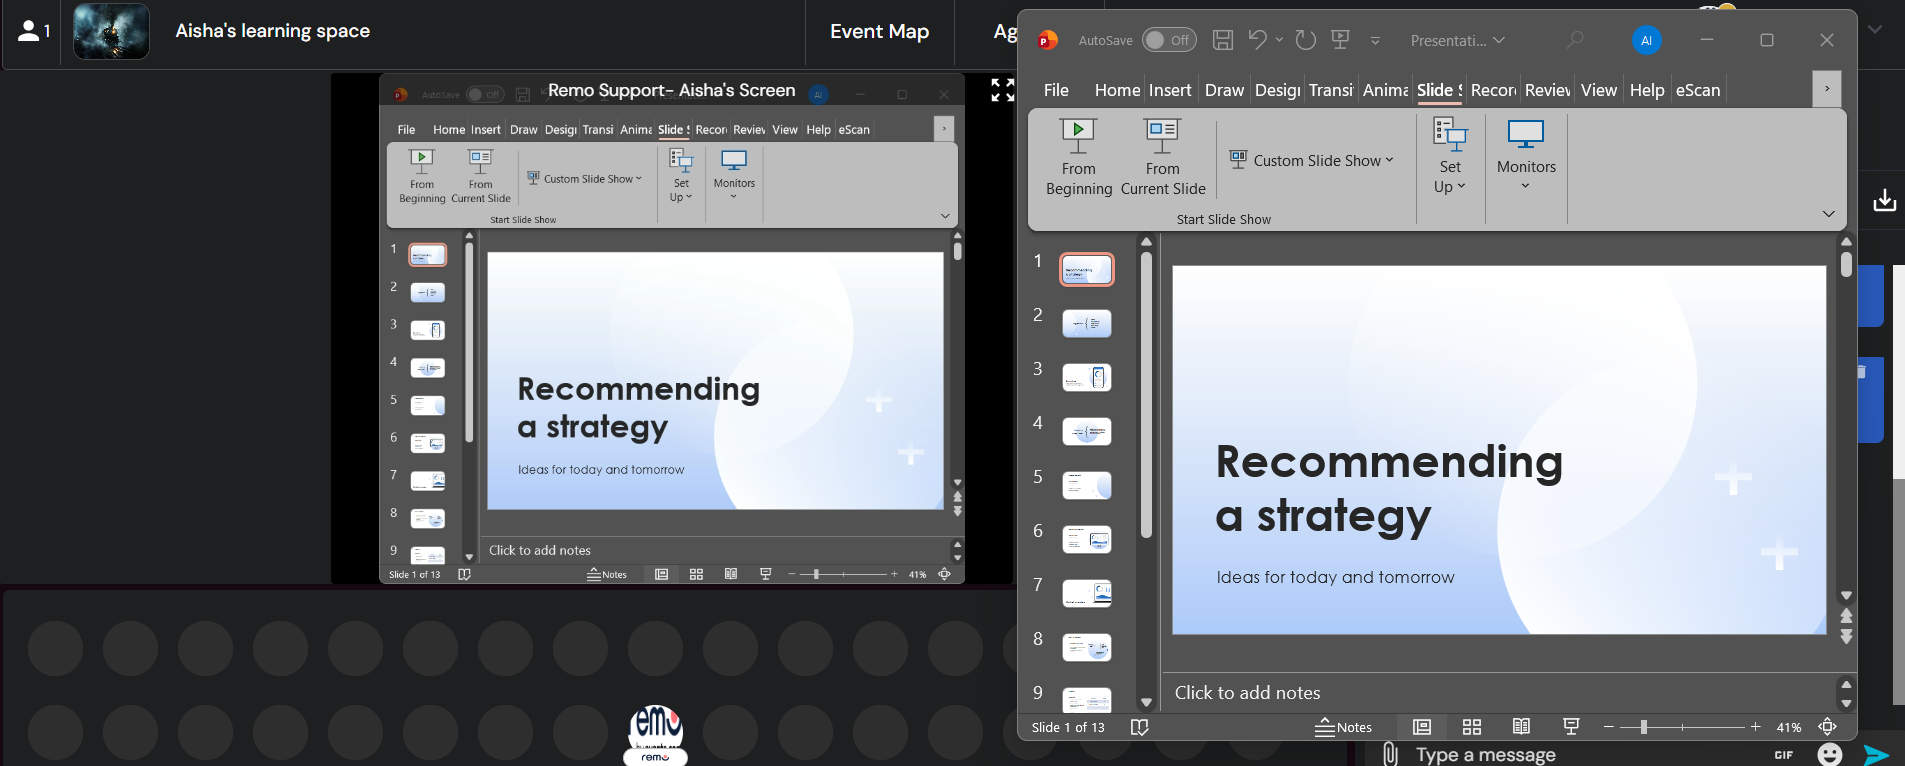Select slide 4 thumbnail in slide panel
This screenshot has width=1905, height=766.
pyautogui.click(x=1087, y=432)
